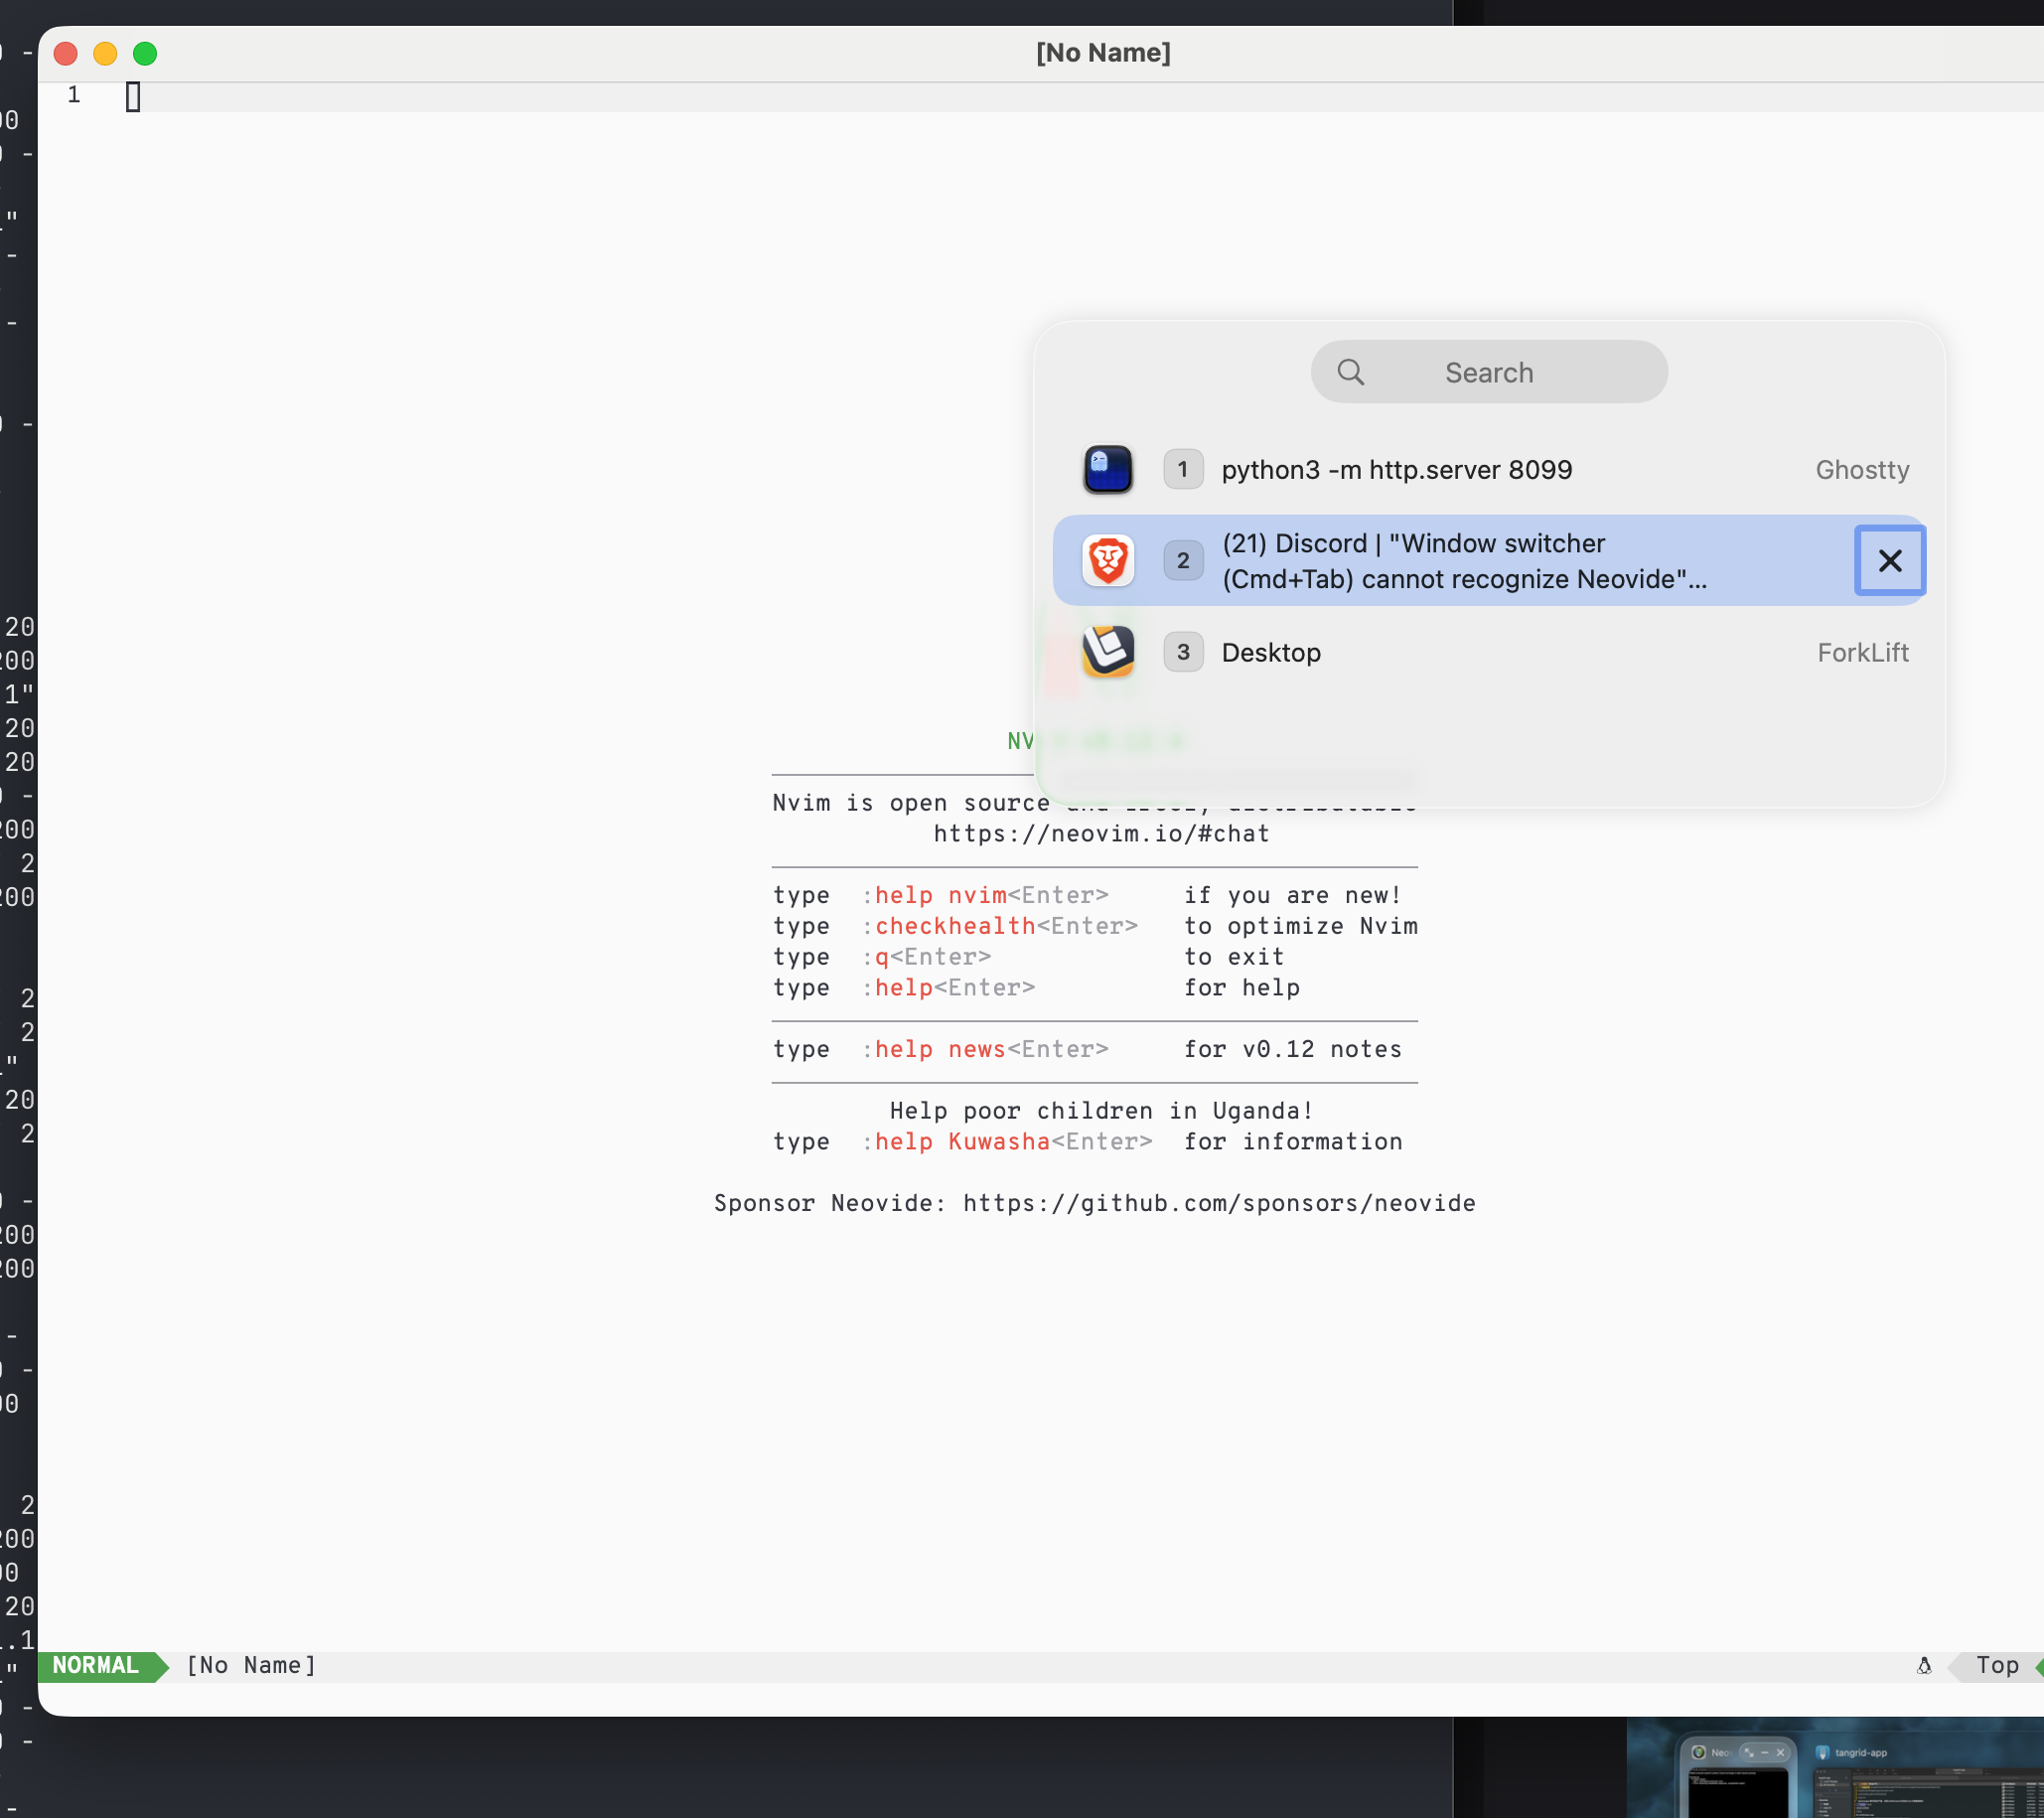Click the tangrid-app icon in the preview
Image resolution: width=2044 pixels, height=1818 pixels.
1822,1752
